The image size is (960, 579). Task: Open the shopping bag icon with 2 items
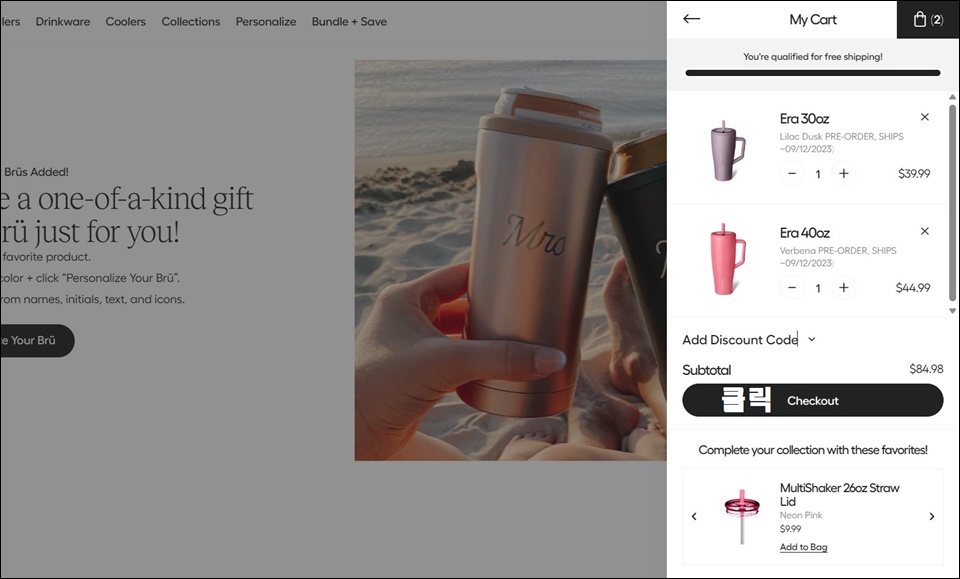pos(928,20)
